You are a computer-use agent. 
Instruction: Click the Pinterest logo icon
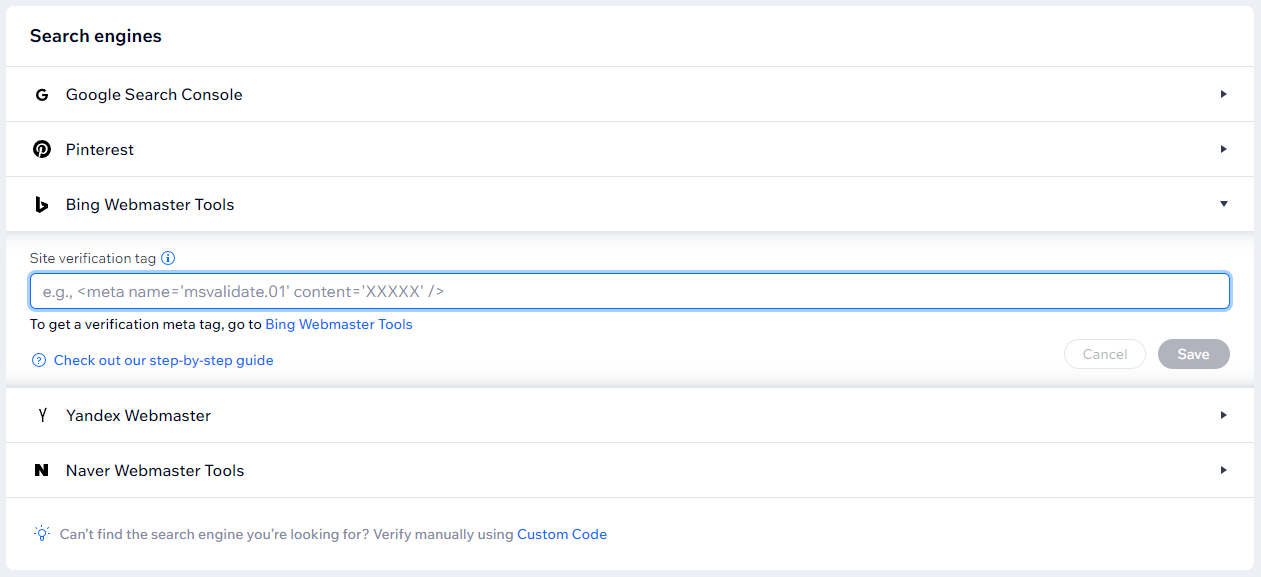click(41, 149)
